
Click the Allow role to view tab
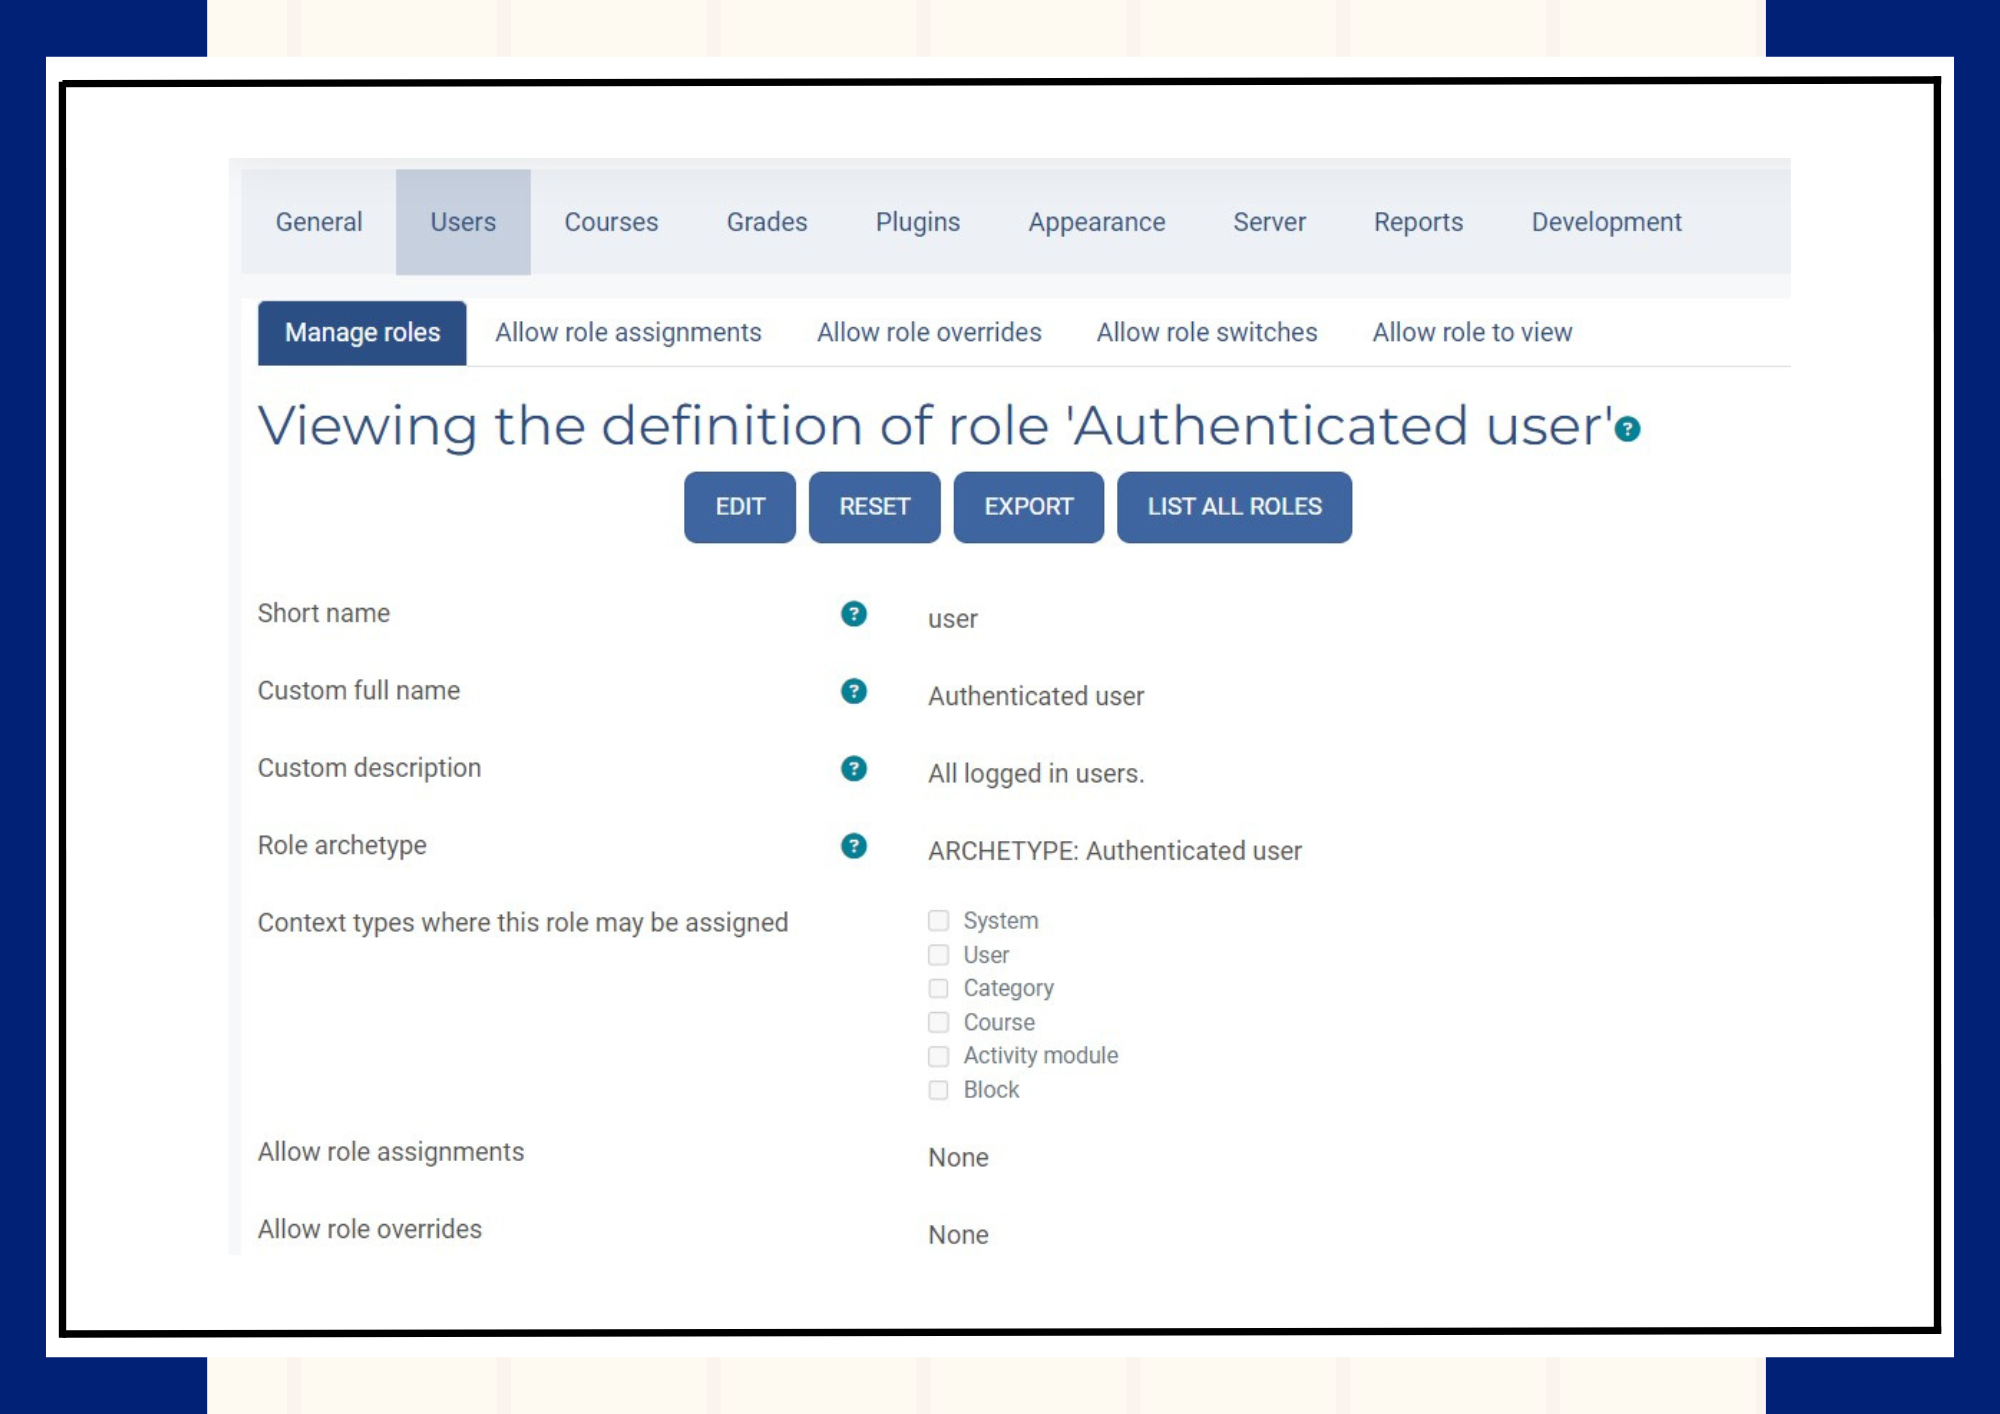coord(1472,332)
